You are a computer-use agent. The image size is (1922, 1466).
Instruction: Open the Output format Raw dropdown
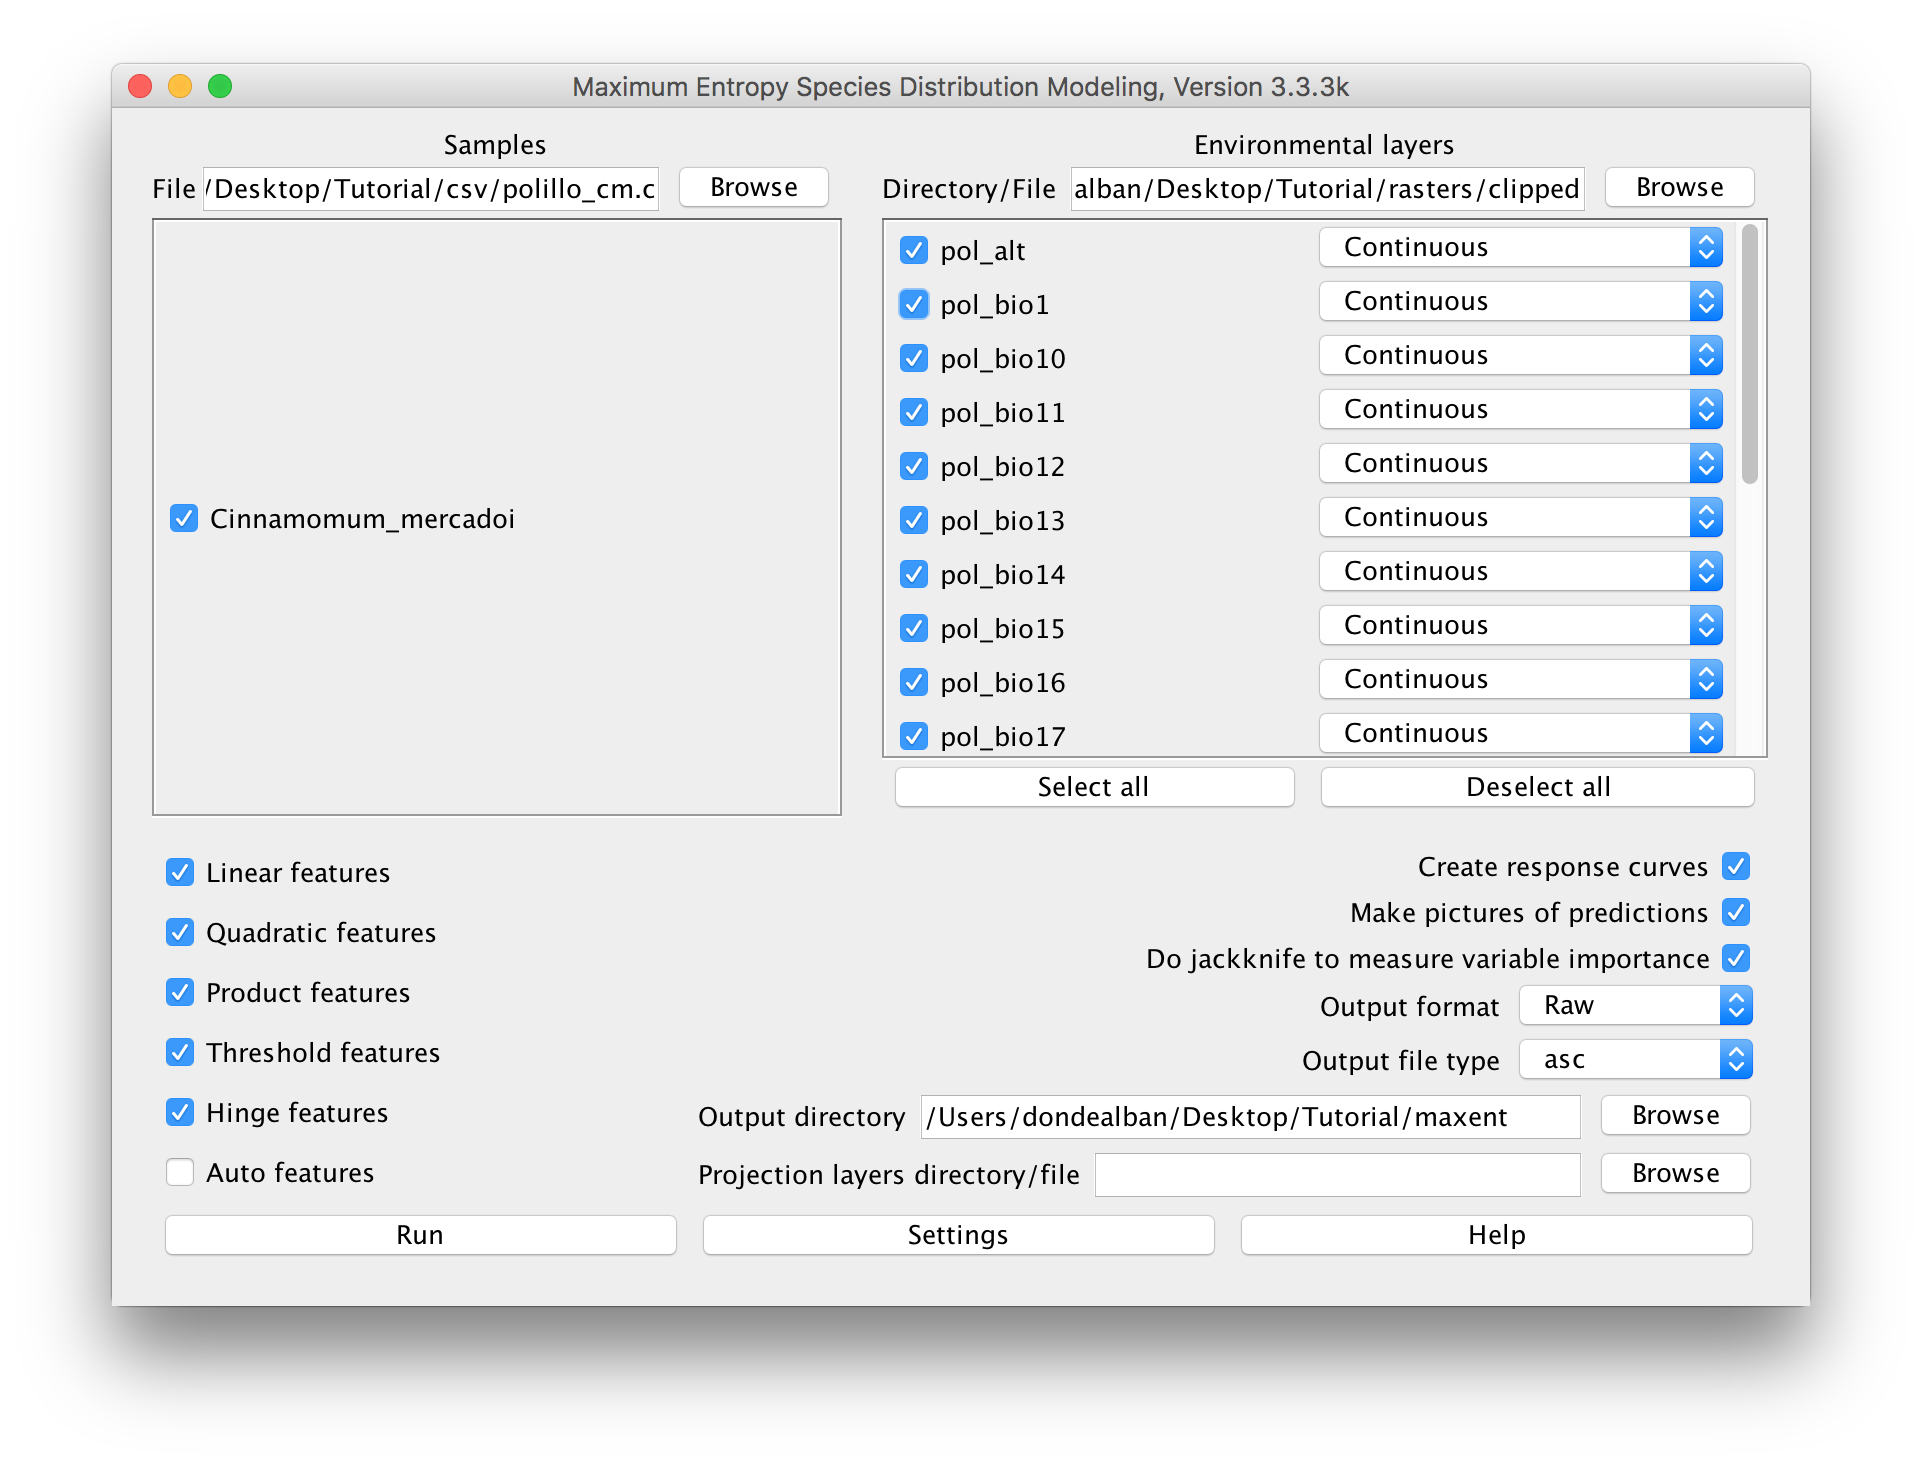click(1635, 1005)
